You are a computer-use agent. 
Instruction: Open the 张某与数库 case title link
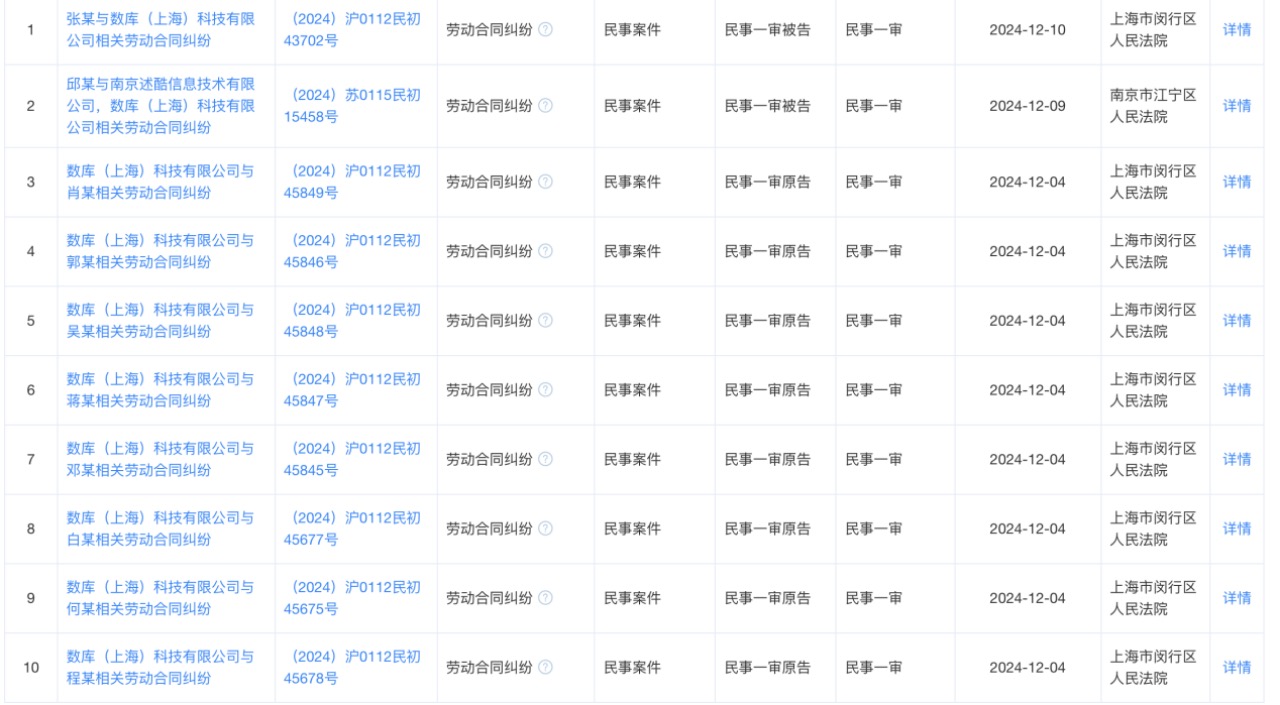[160, 30]
